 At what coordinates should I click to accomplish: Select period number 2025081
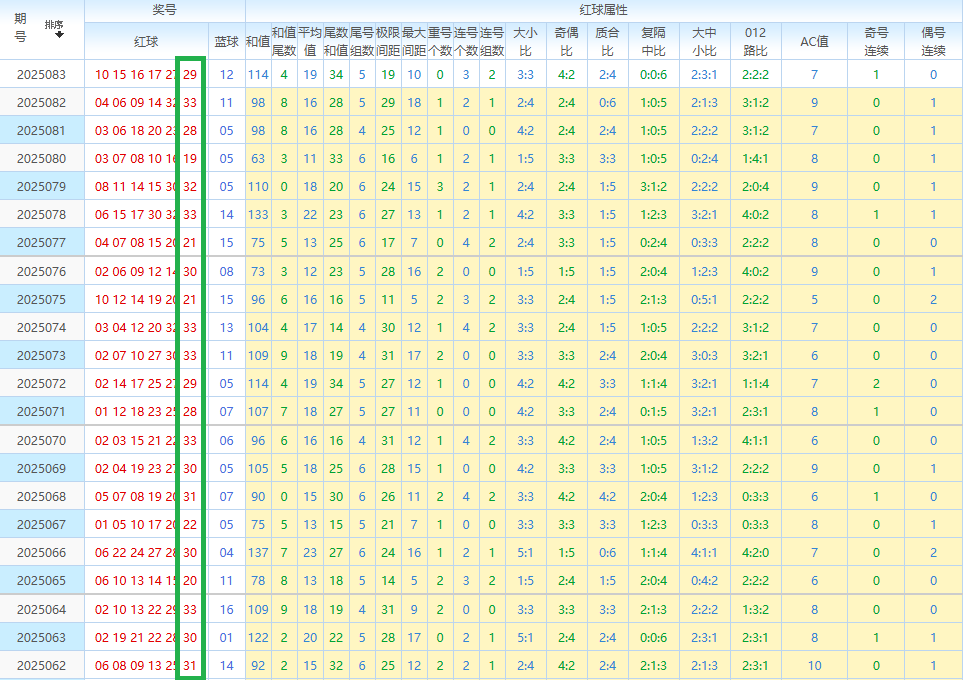41,130
